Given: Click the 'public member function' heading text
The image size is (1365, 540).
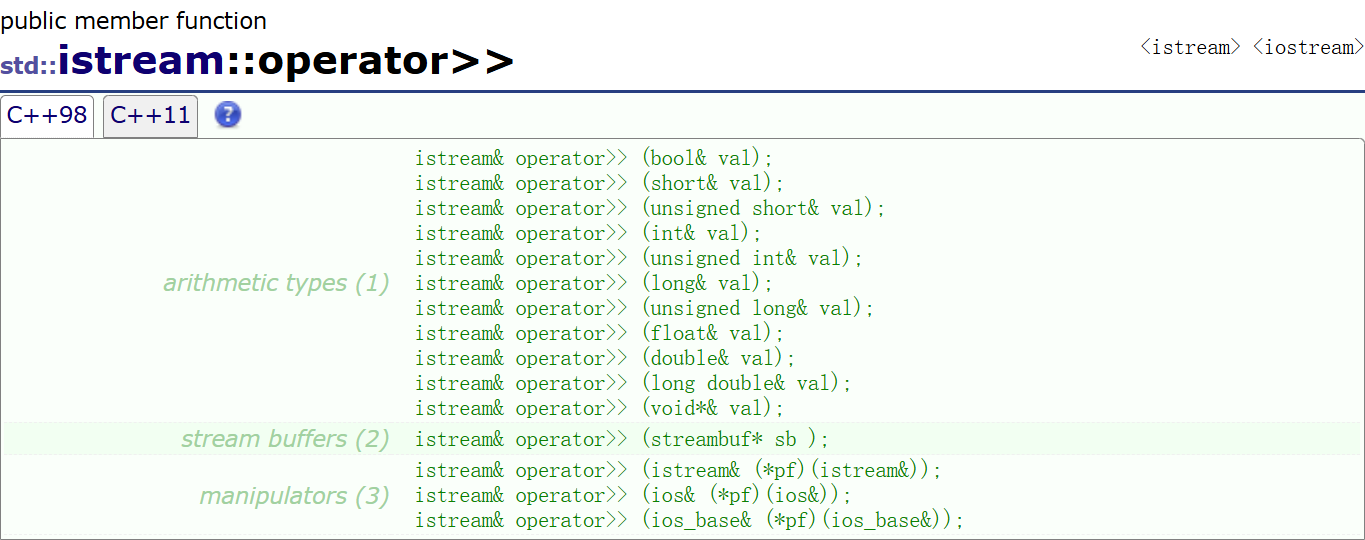Looking at the screenshot, I should [x=134, y=20].
